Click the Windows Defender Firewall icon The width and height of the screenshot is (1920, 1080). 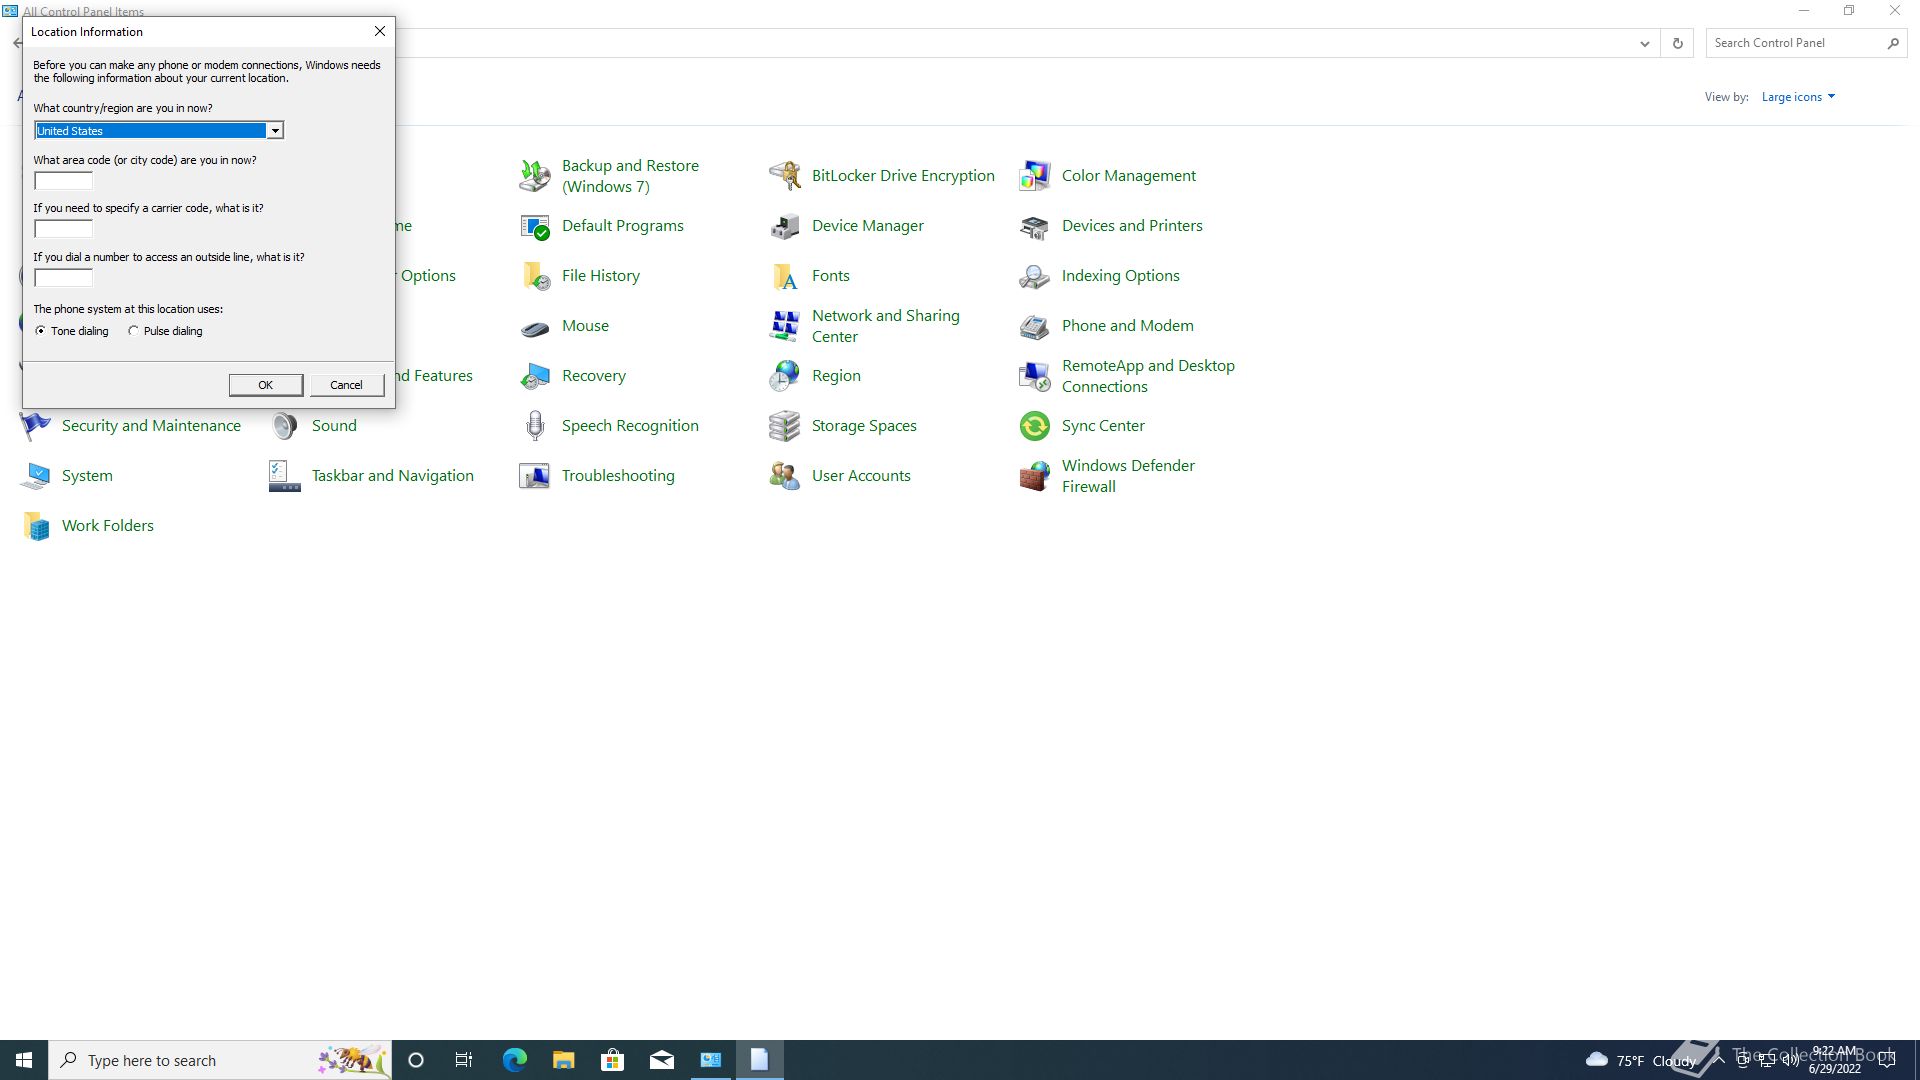tap(1034, 476)
